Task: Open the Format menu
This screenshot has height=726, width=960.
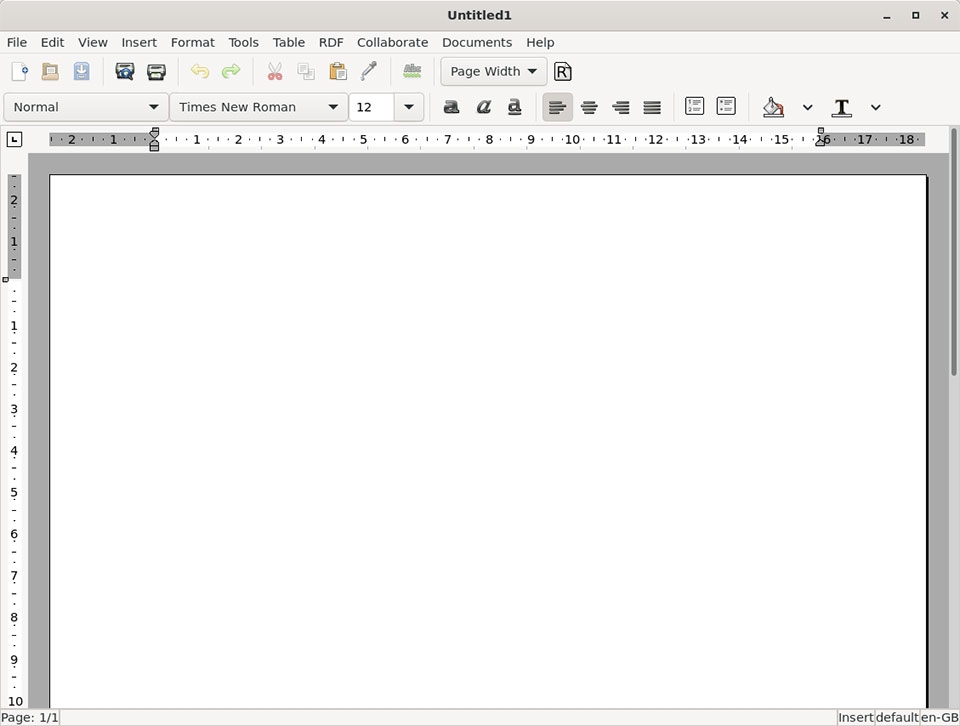Action: click(192, 42)
